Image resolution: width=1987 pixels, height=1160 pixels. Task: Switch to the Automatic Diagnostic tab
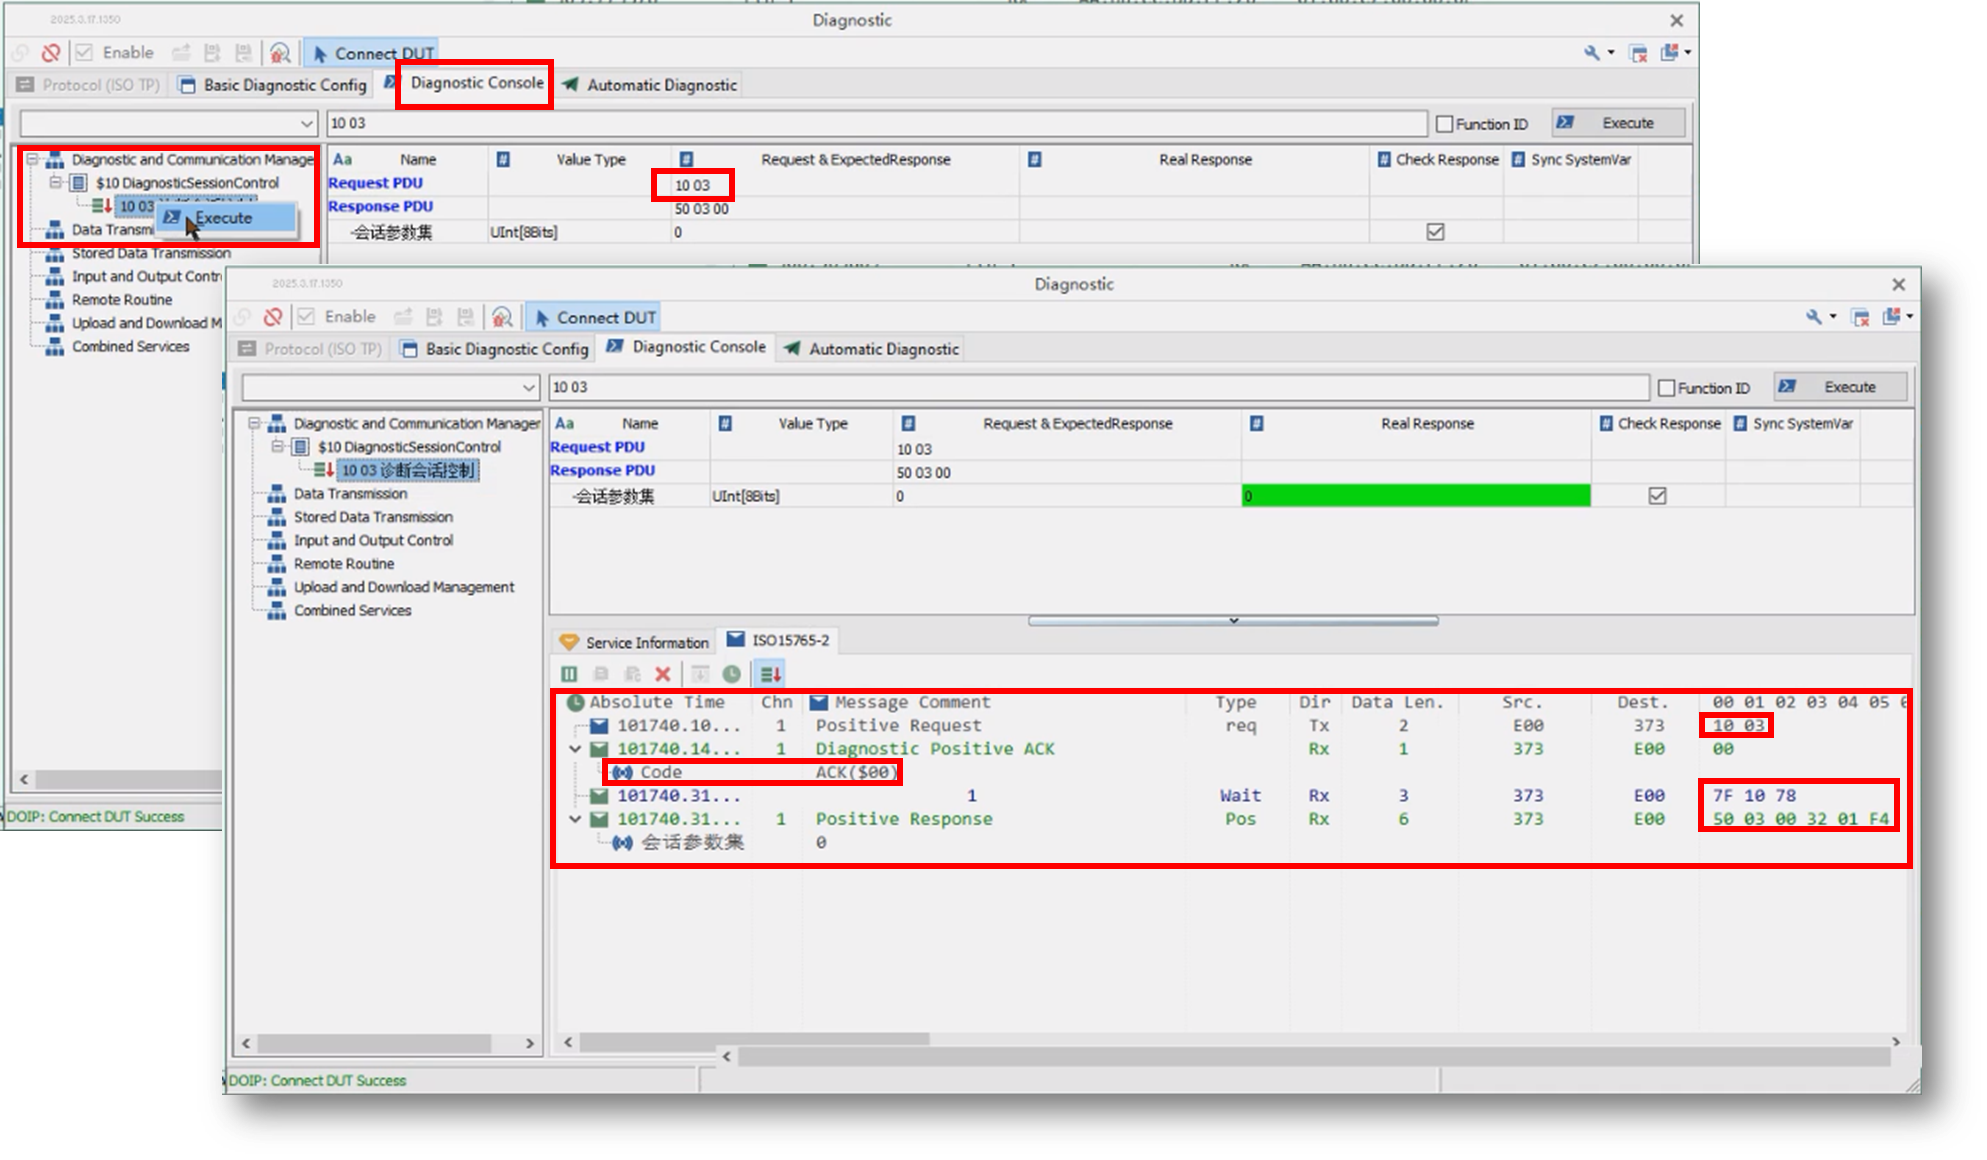click(872, 349)
